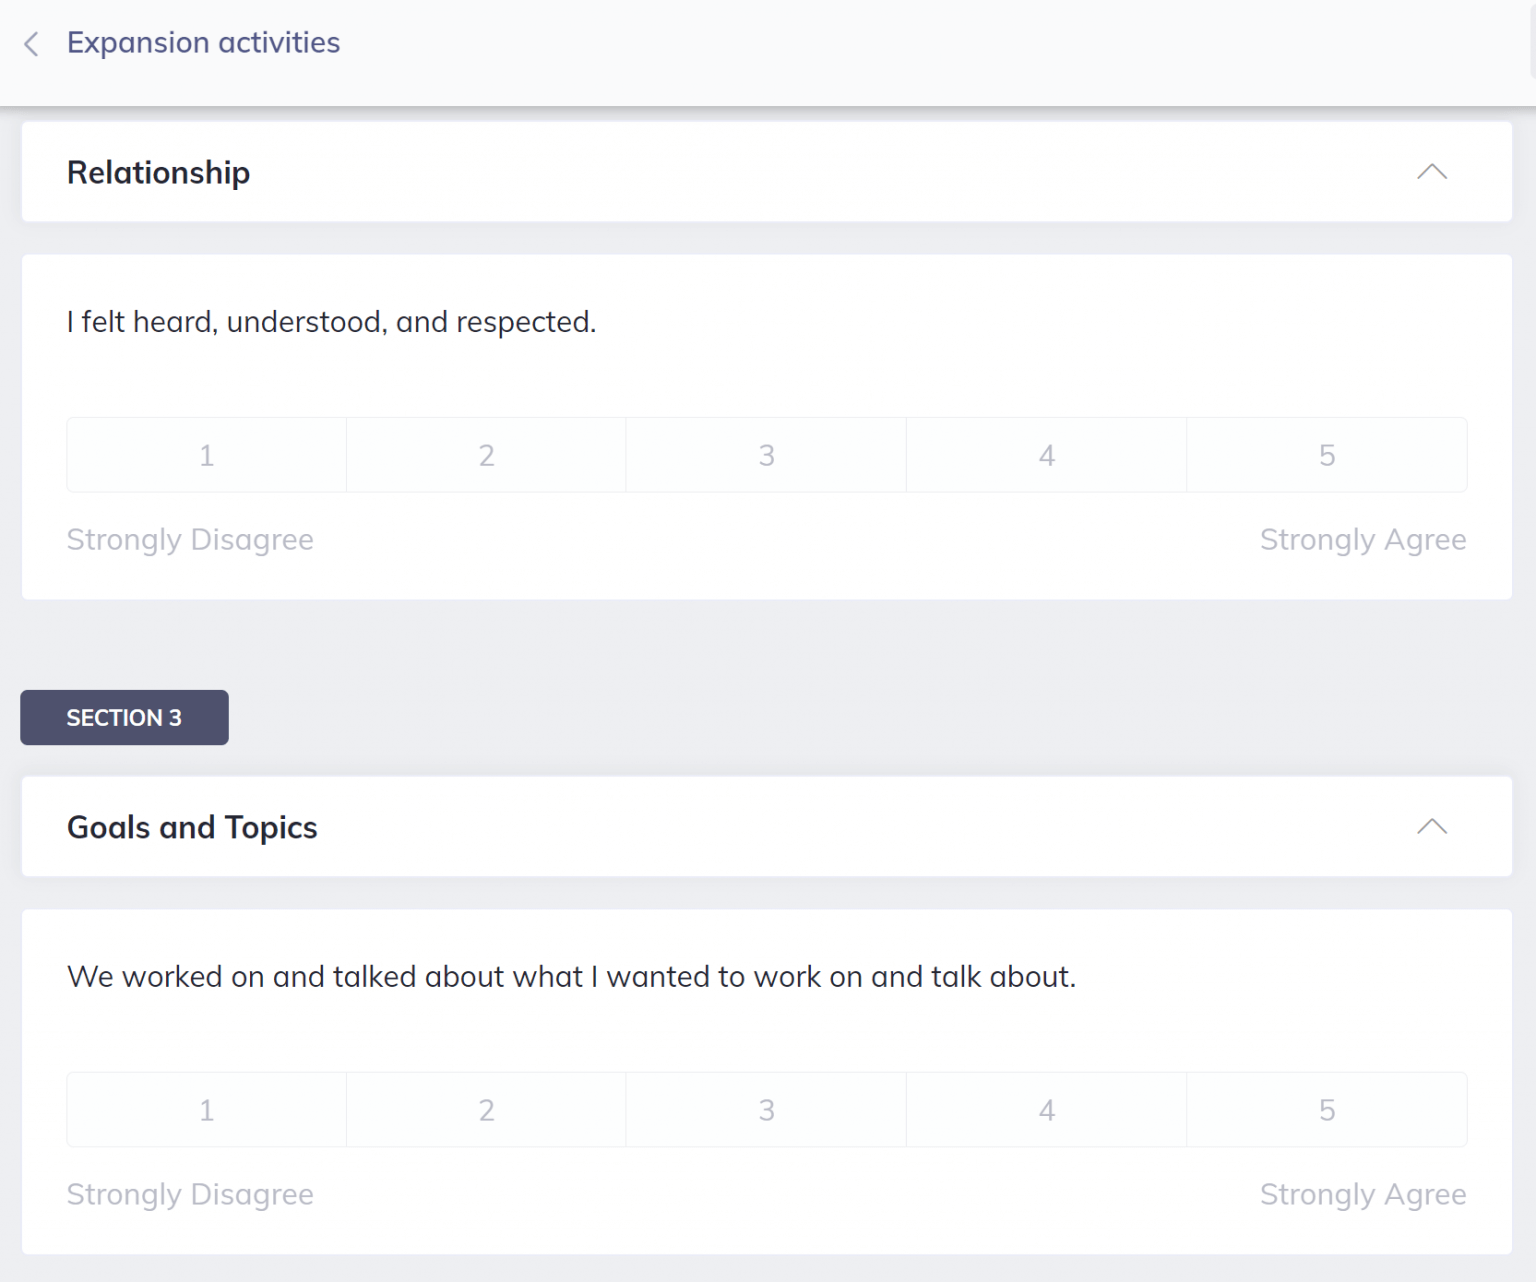Collapse the Goals and Topics chevron

click(1431, 827)
